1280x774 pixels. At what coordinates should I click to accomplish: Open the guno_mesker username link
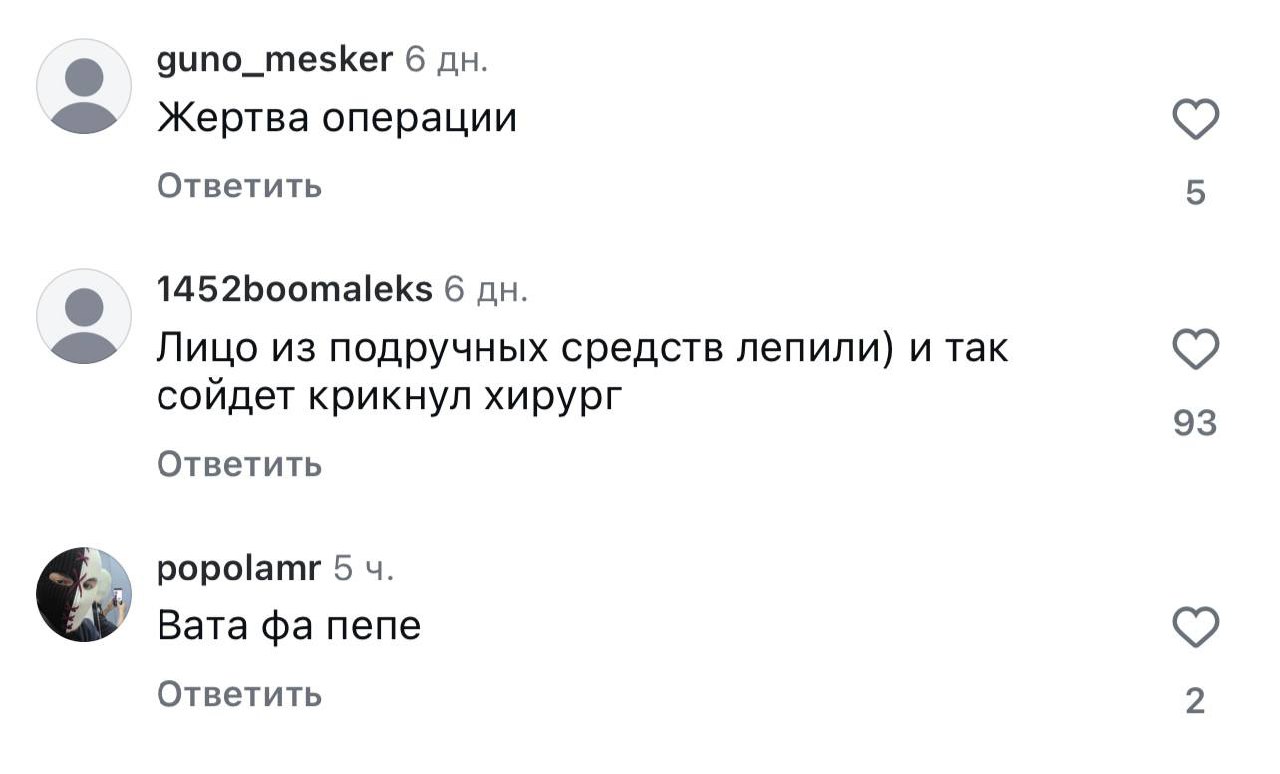click(275, 61)
